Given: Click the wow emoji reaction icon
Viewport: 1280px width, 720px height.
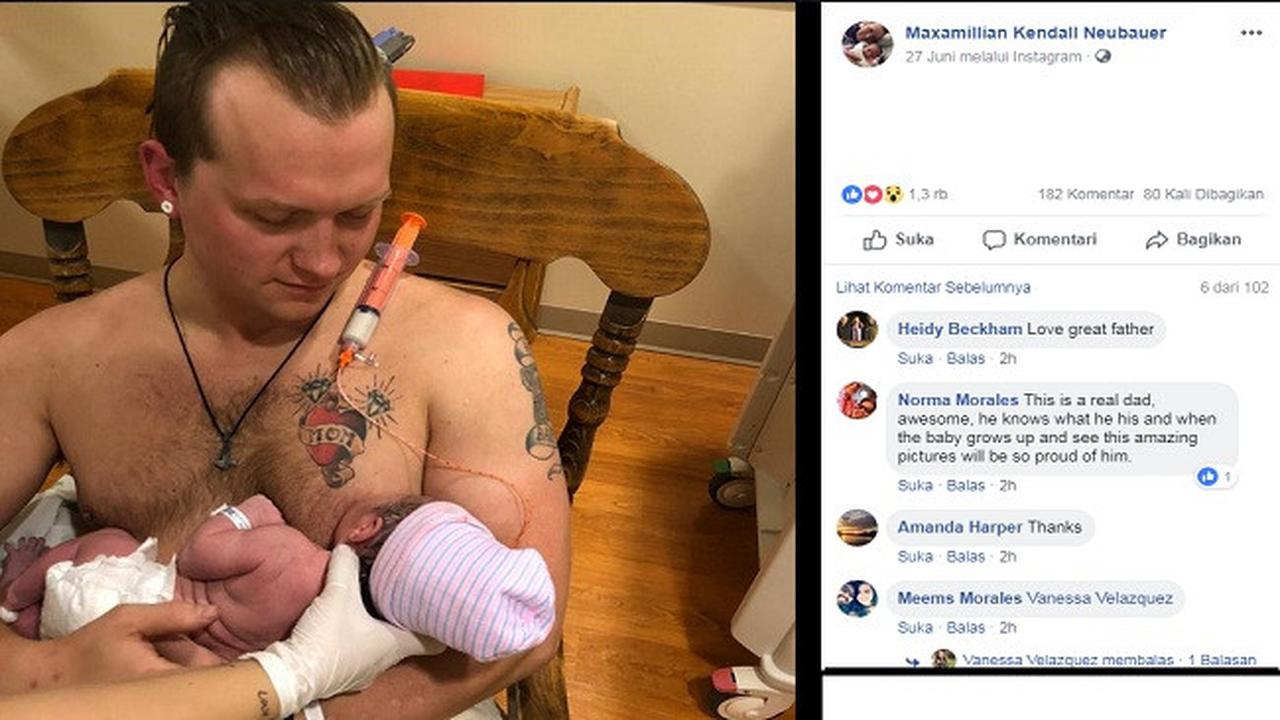Looking at the screenshot, I should coord(893,194).
